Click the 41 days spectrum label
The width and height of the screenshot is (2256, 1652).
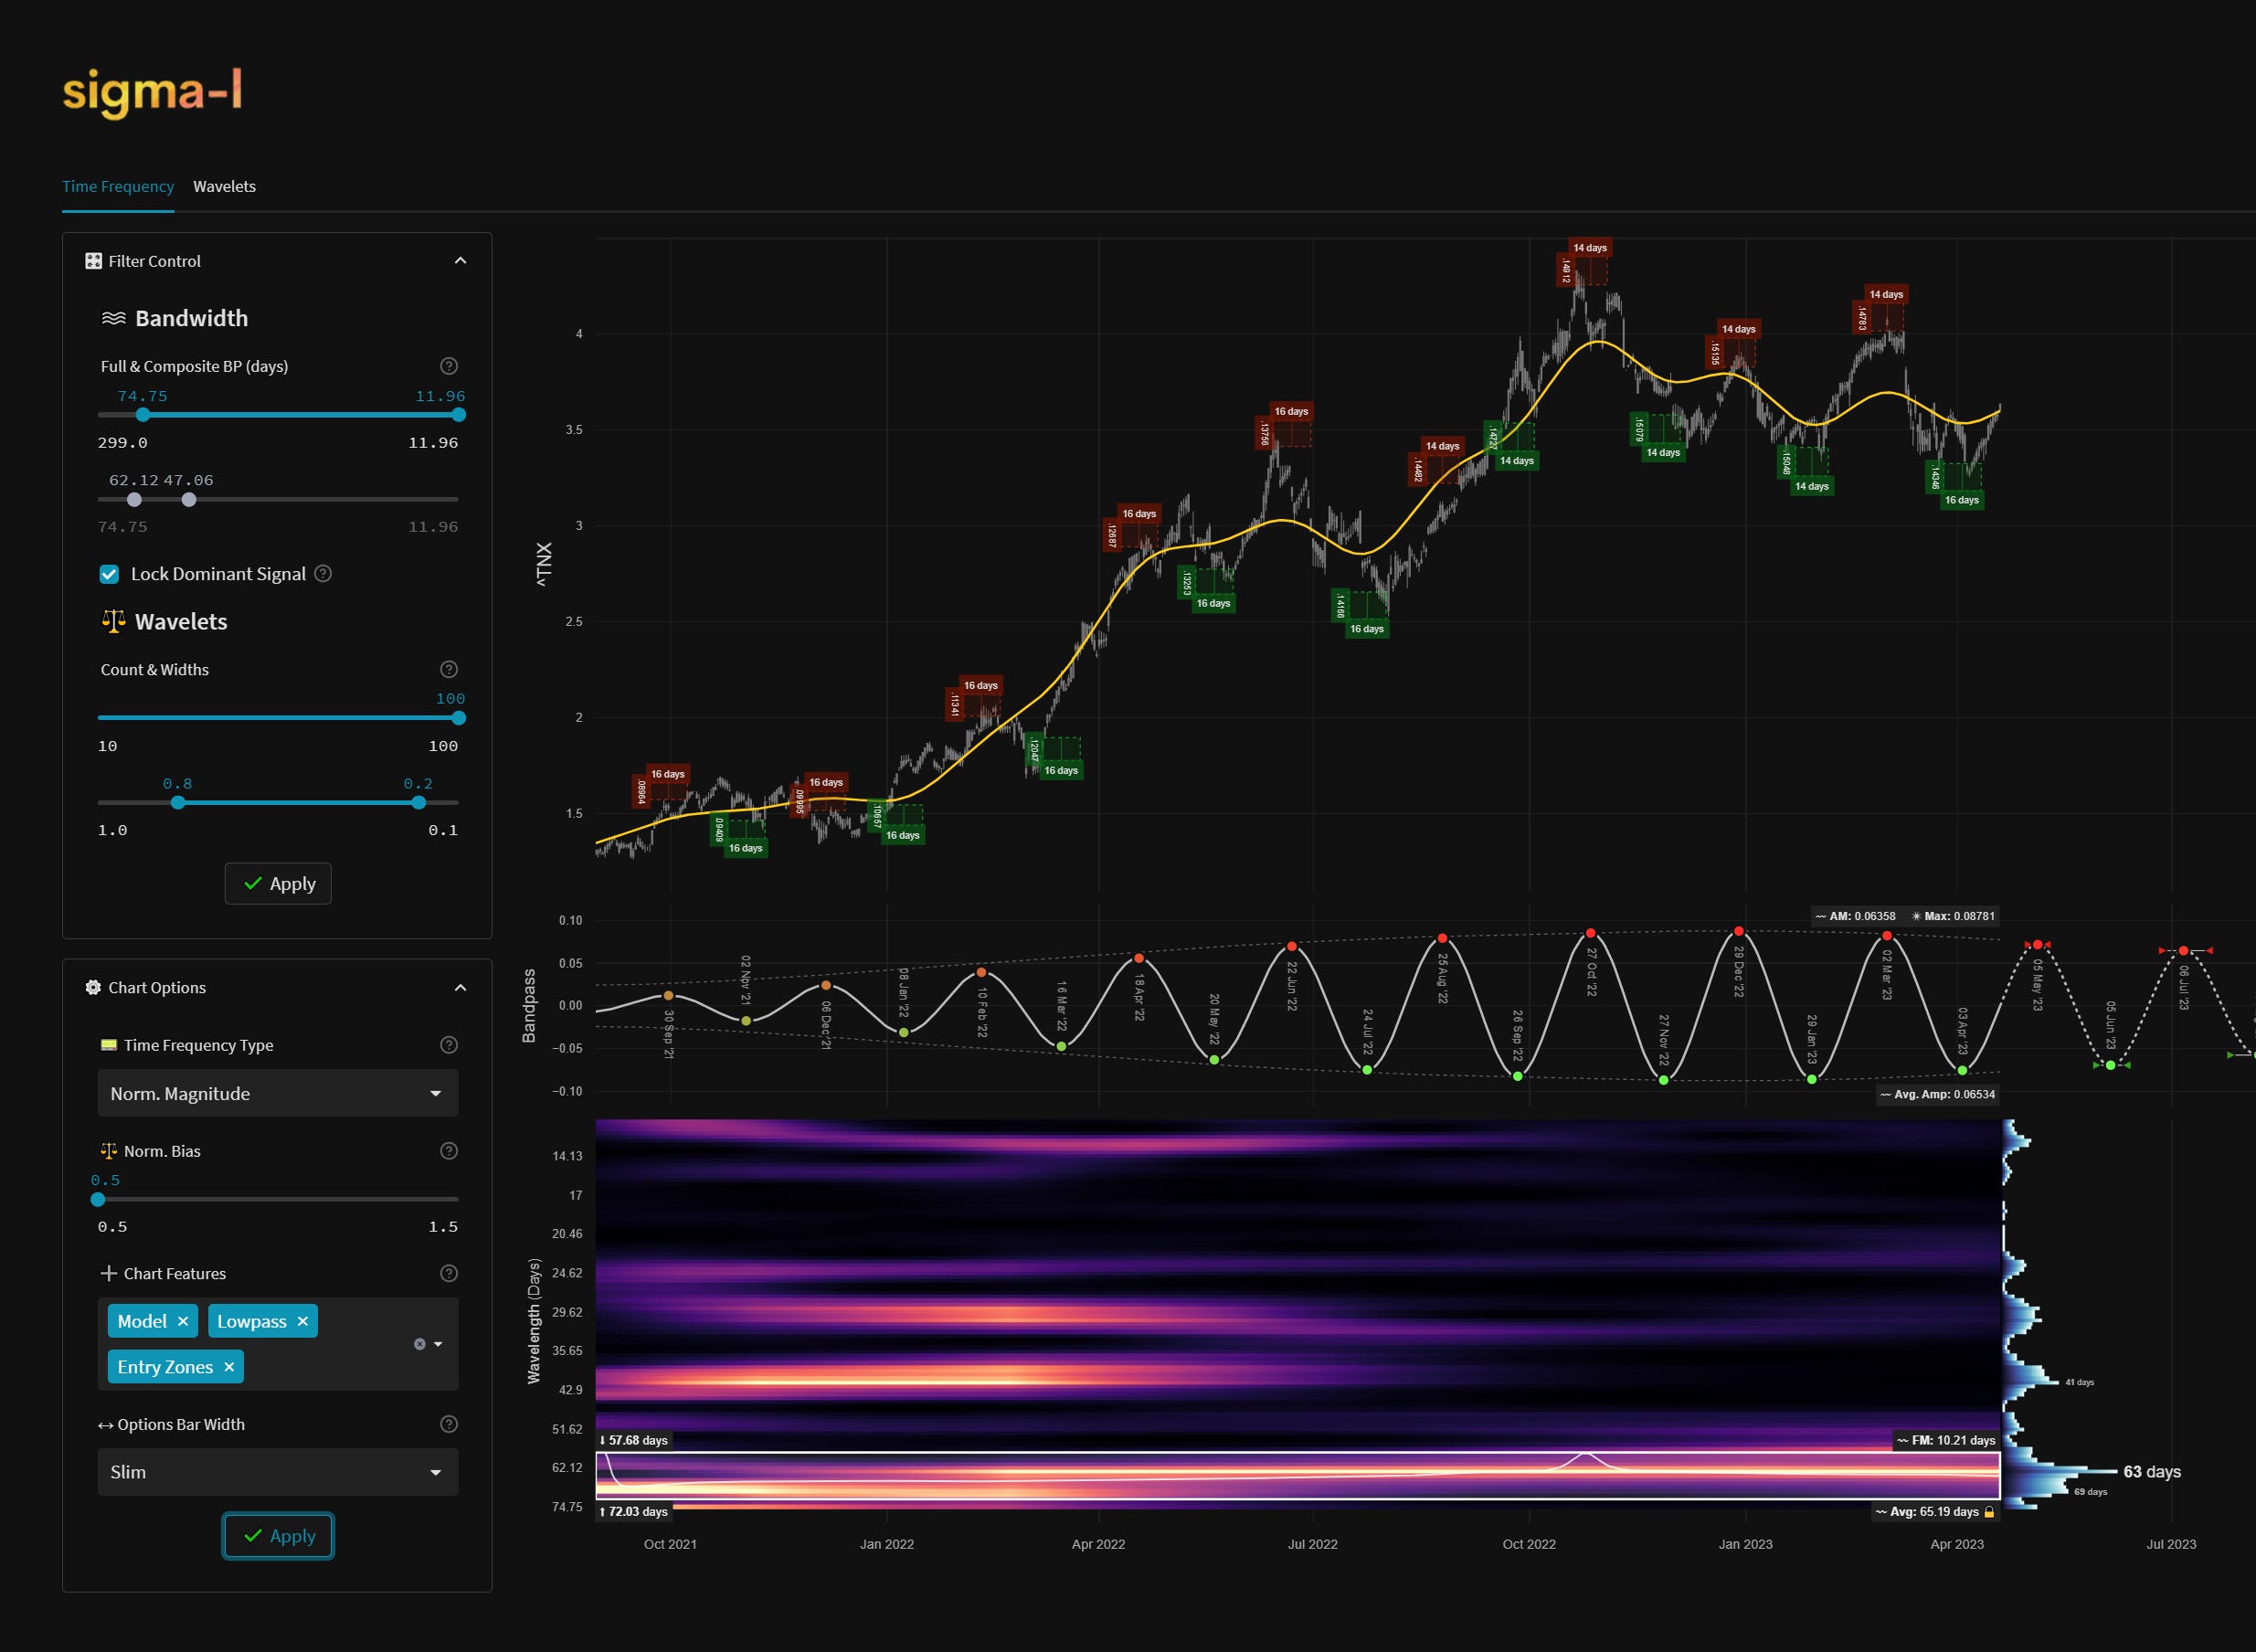(x=2079, y=1382)
